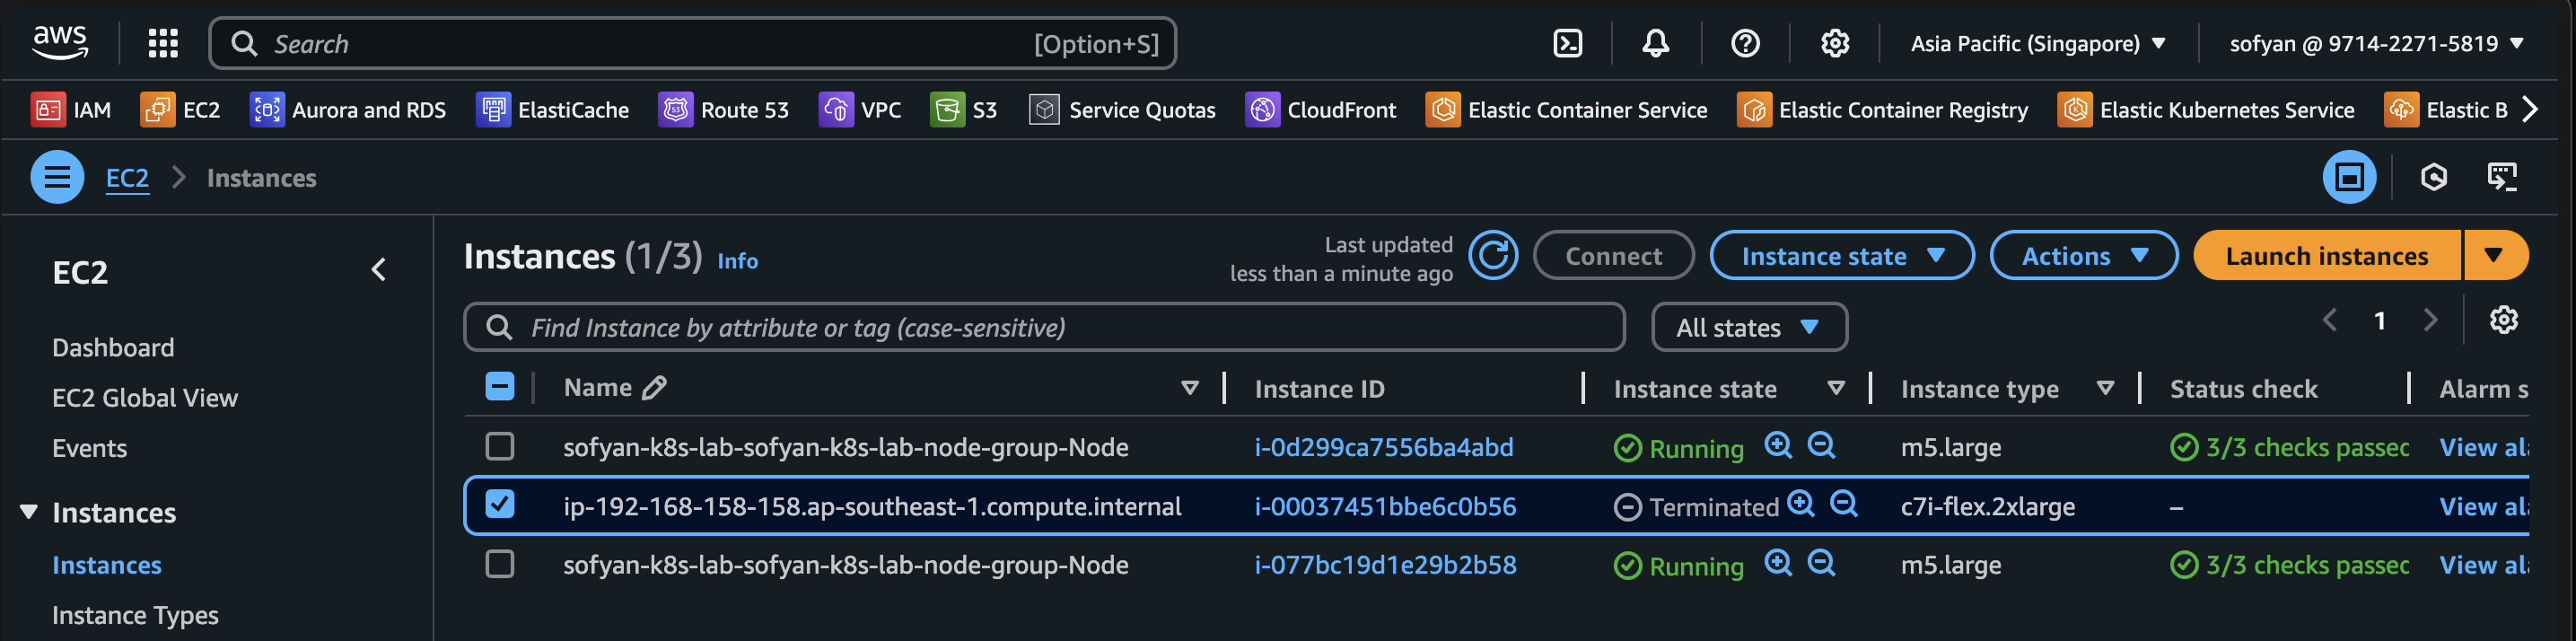Open Instance Types in sidebar

(135, 615)
